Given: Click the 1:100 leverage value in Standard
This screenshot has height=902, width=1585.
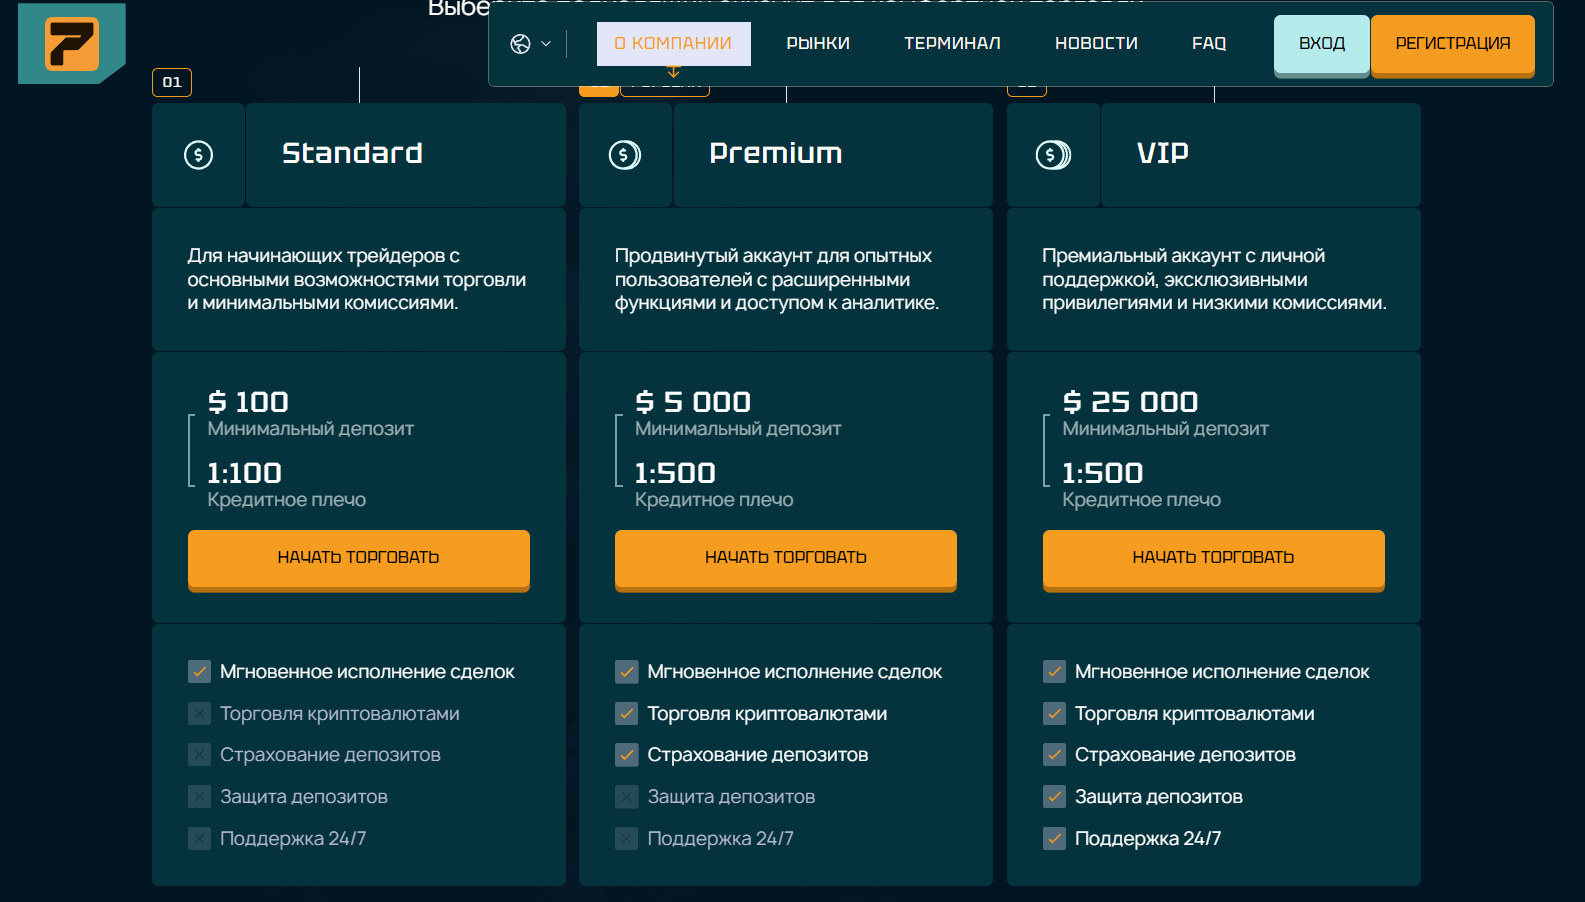Looking at the screenshot, I should point(244,473).
